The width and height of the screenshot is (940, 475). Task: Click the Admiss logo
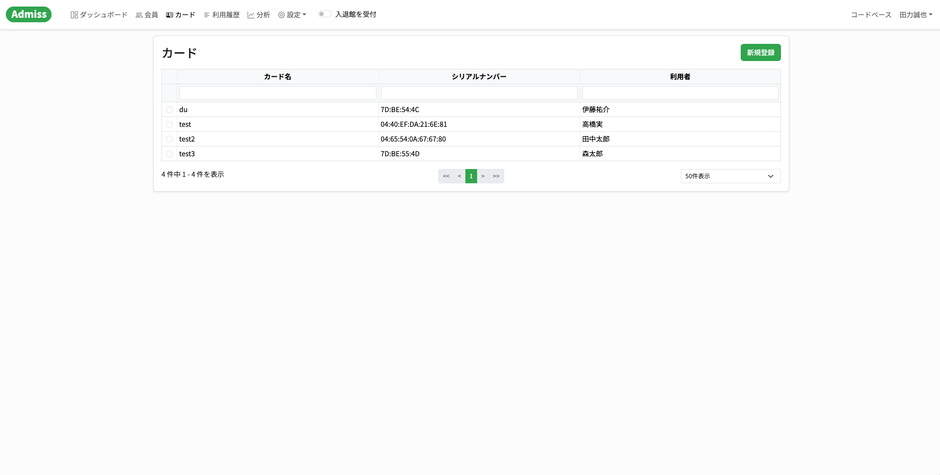tap(29, 14)
